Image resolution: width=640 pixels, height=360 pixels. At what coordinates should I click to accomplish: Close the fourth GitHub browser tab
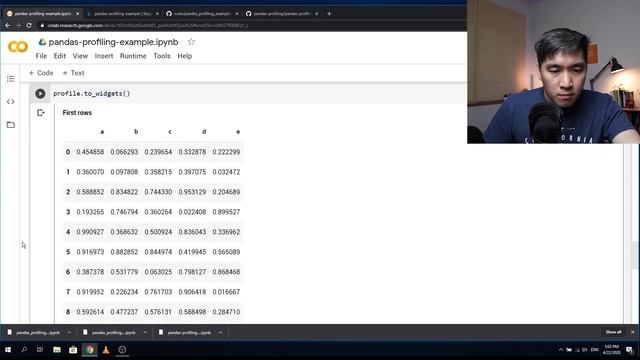coord(316,13)
